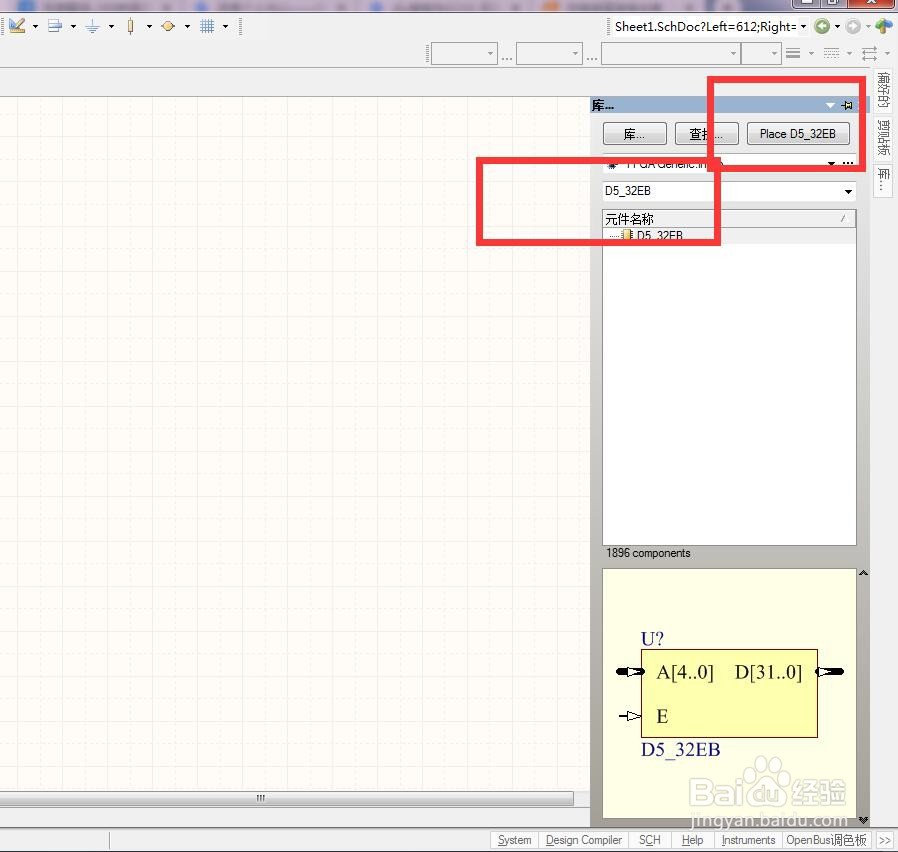The image size is (898, 852).
Task: Click the dotted line style icon
Action: (x=832, y=53)
